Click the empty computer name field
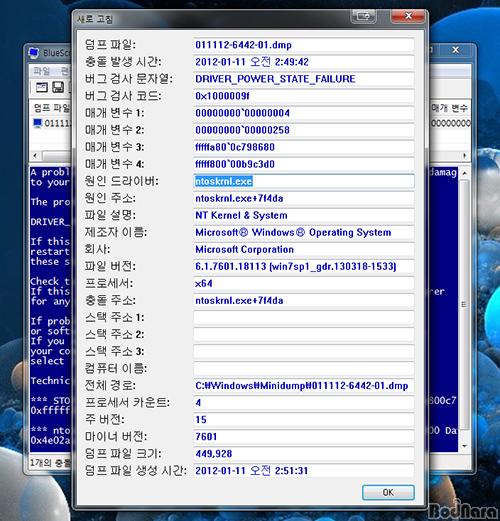The height and width of the screenshot is (521, 500). coord(304,368)
